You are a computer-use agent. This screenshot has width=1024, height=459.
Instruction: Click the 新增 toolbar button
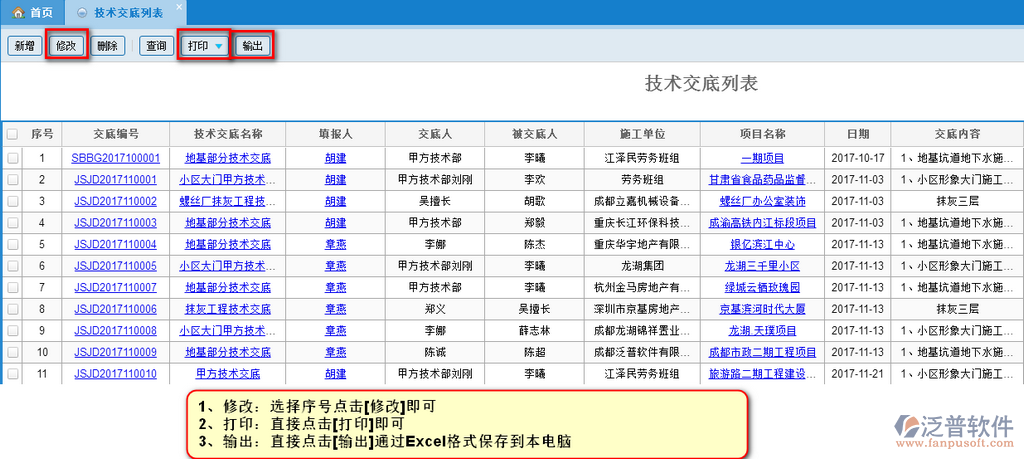[25, 46]
